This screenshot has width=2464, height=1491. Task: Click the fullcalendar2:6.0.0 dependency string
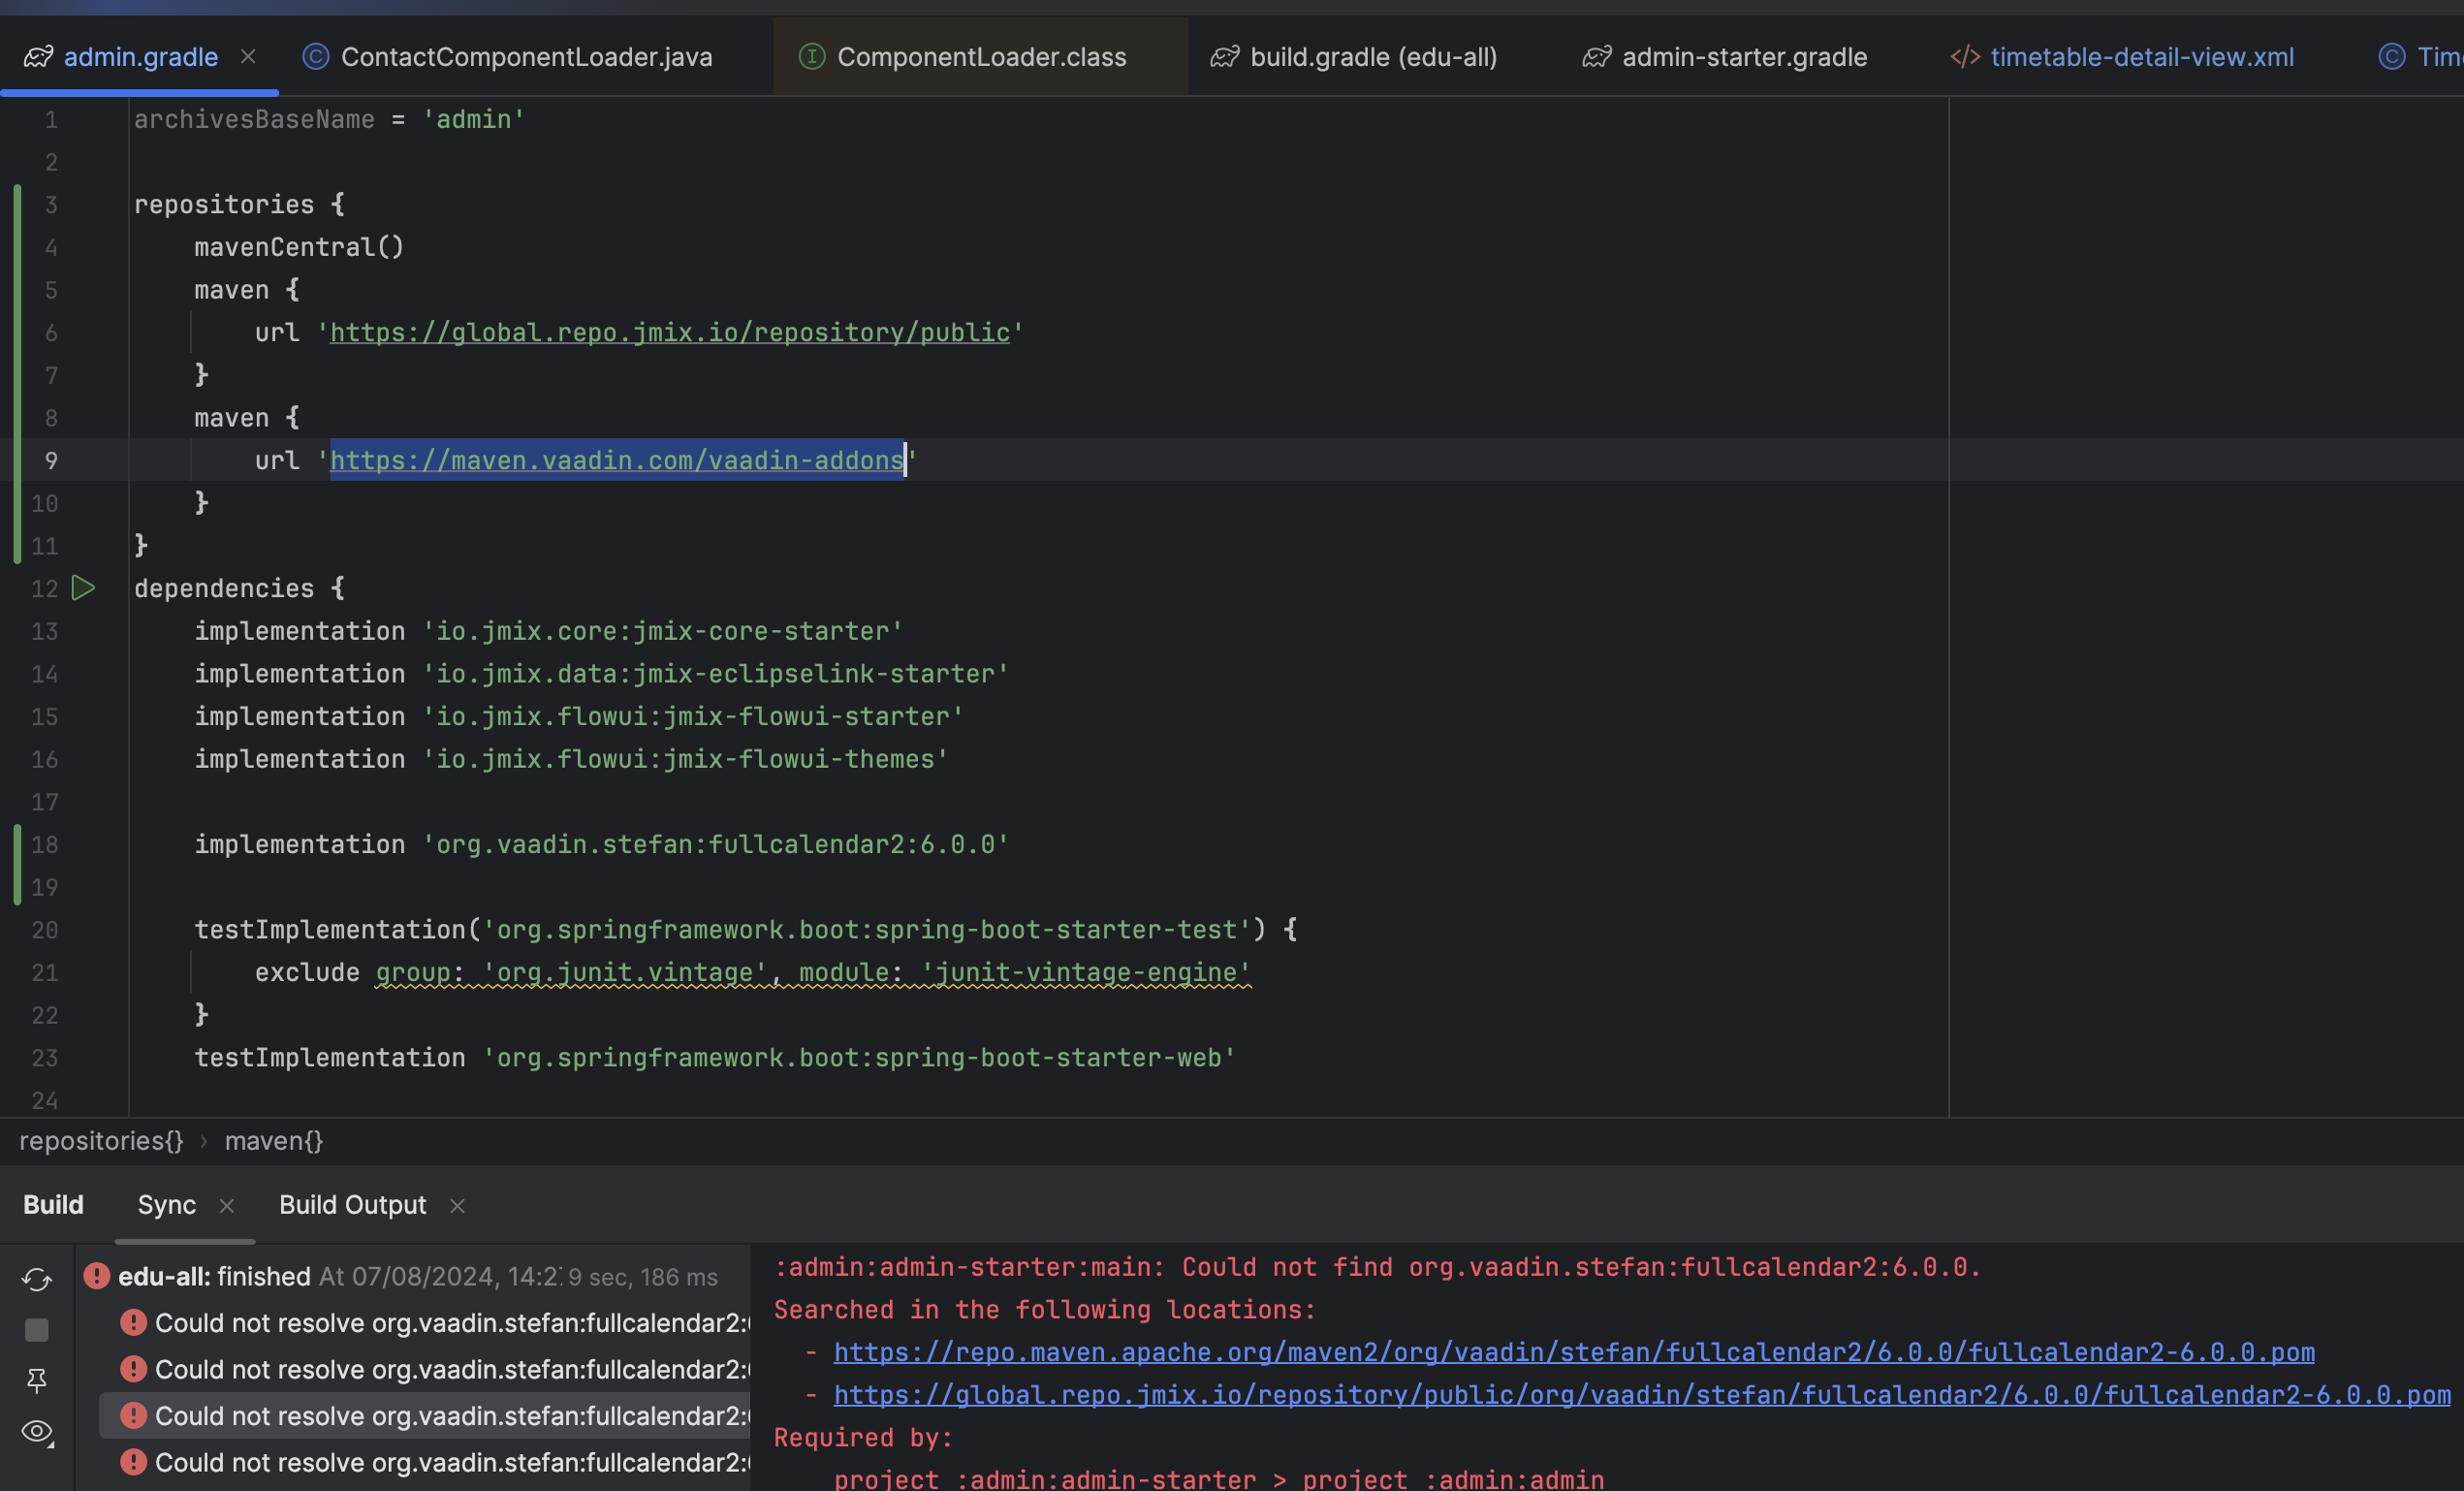click(x=716, y=844)
